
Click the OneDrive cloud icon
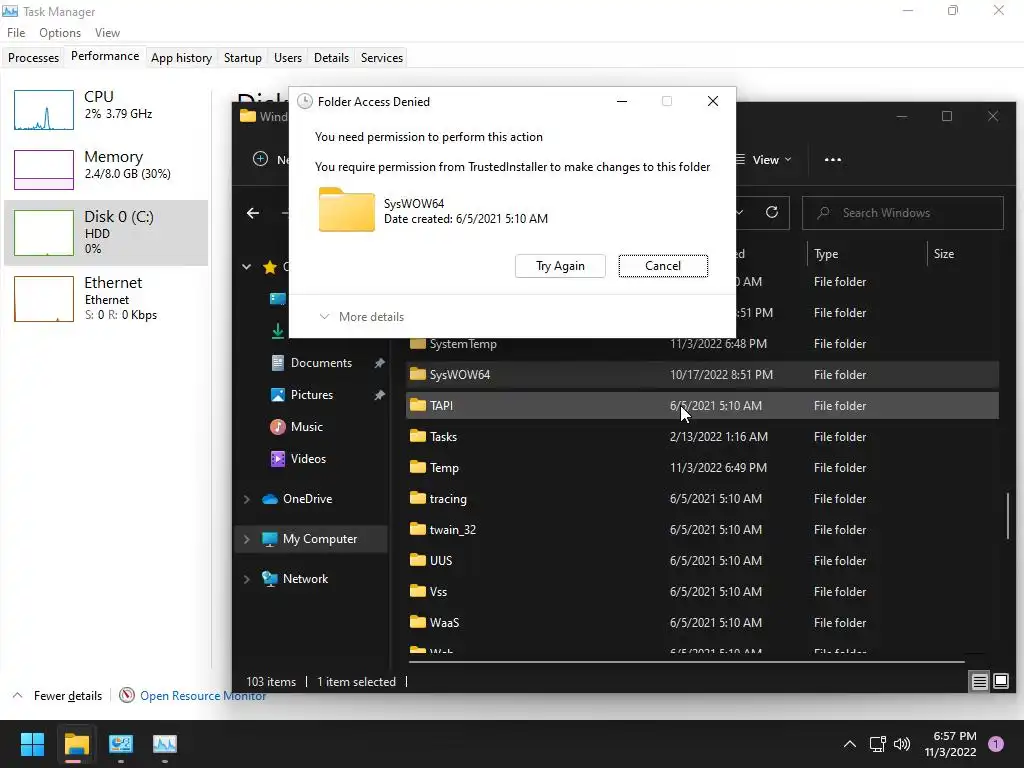[x=270, y=499]
